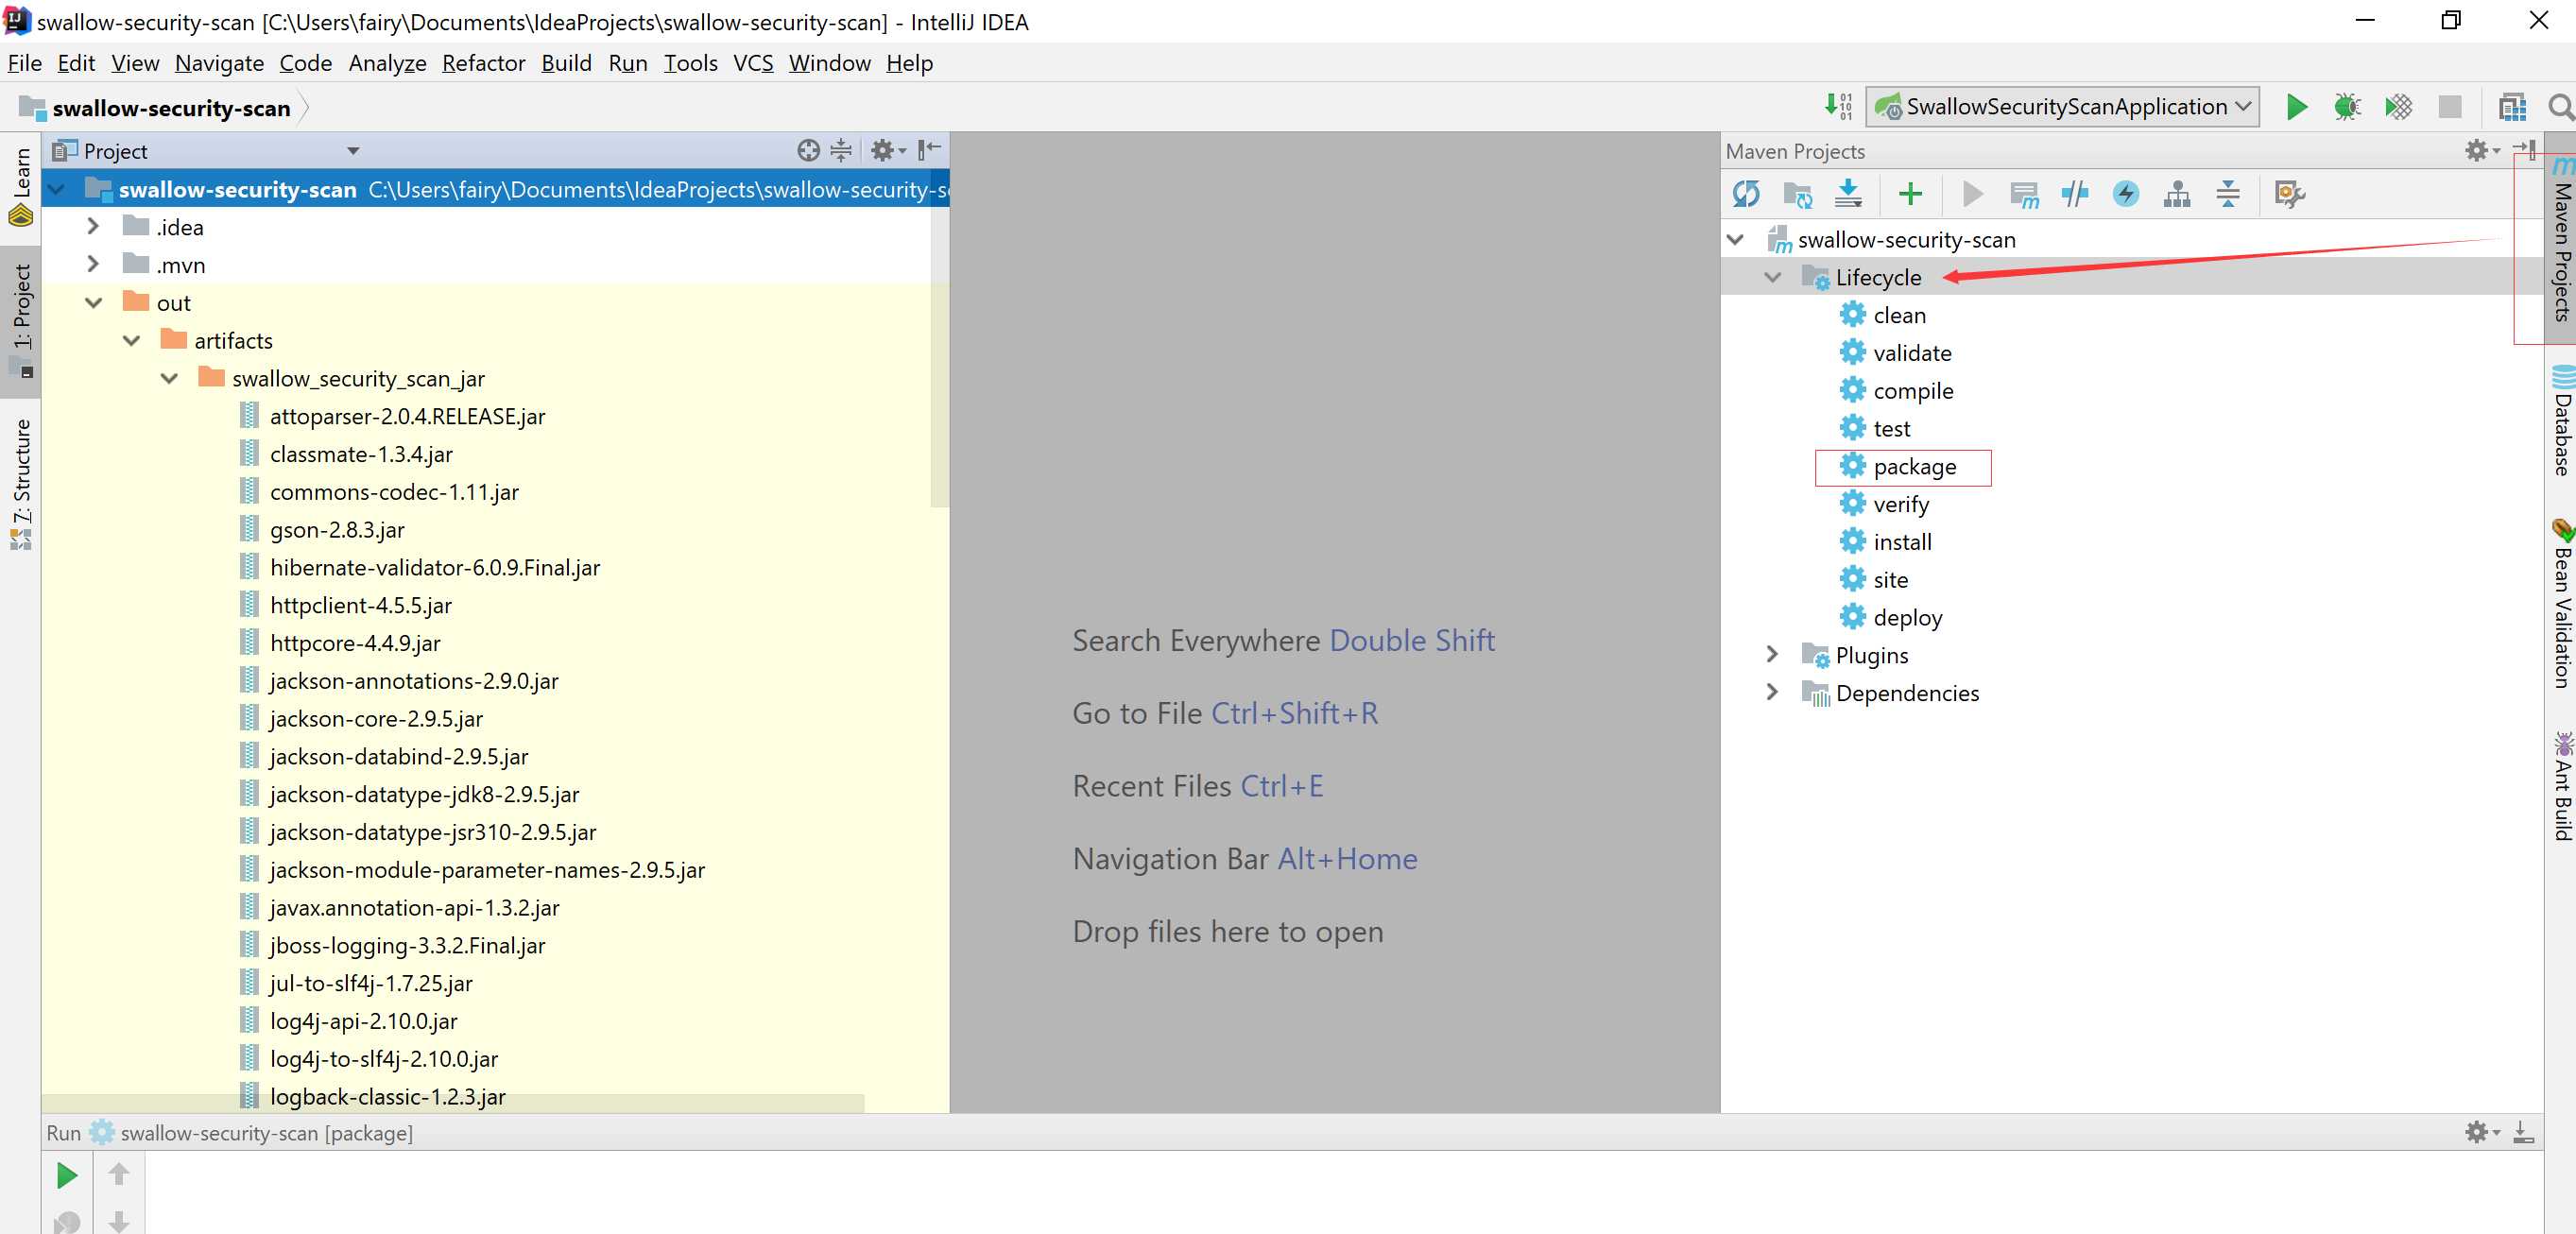
Task: Click the green plus Add Maven Projects icon
Action: tap(1910, 194)
